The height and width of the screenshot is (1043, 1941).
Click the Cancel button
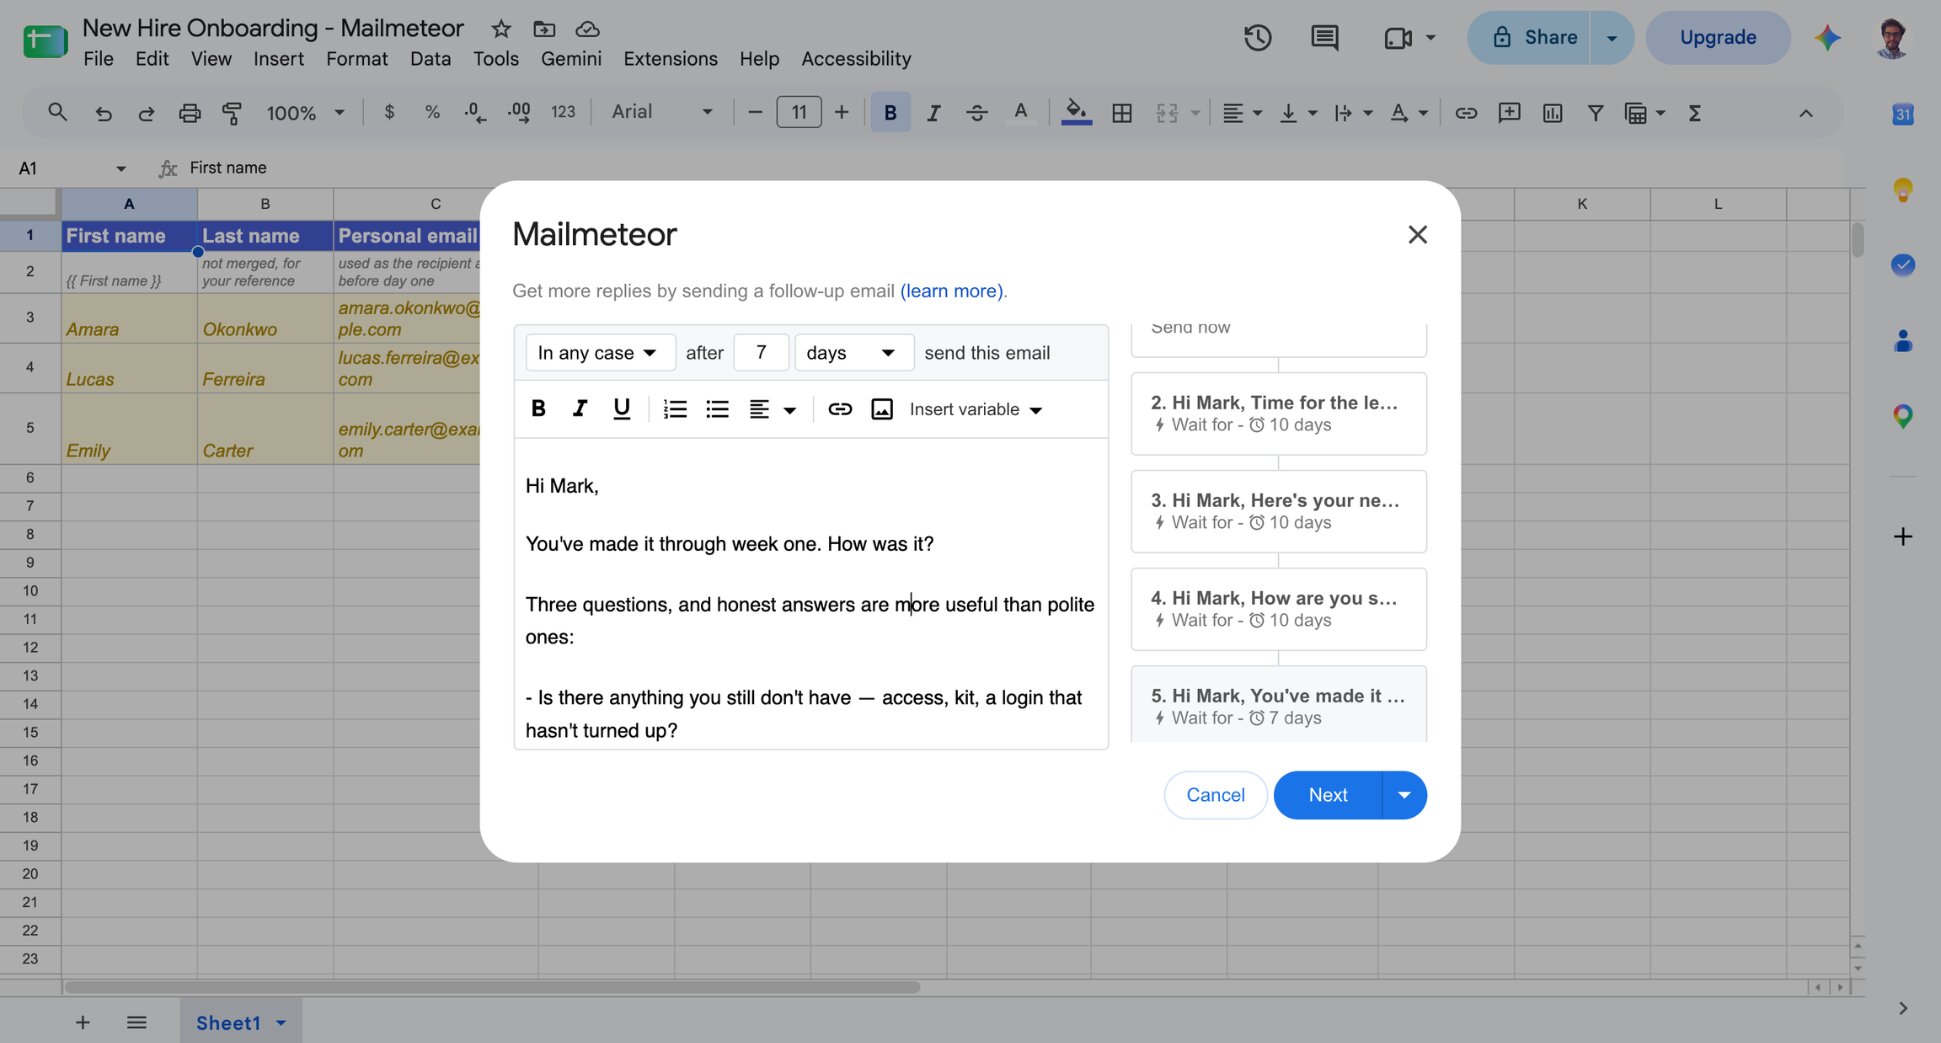coord(1215,795)
